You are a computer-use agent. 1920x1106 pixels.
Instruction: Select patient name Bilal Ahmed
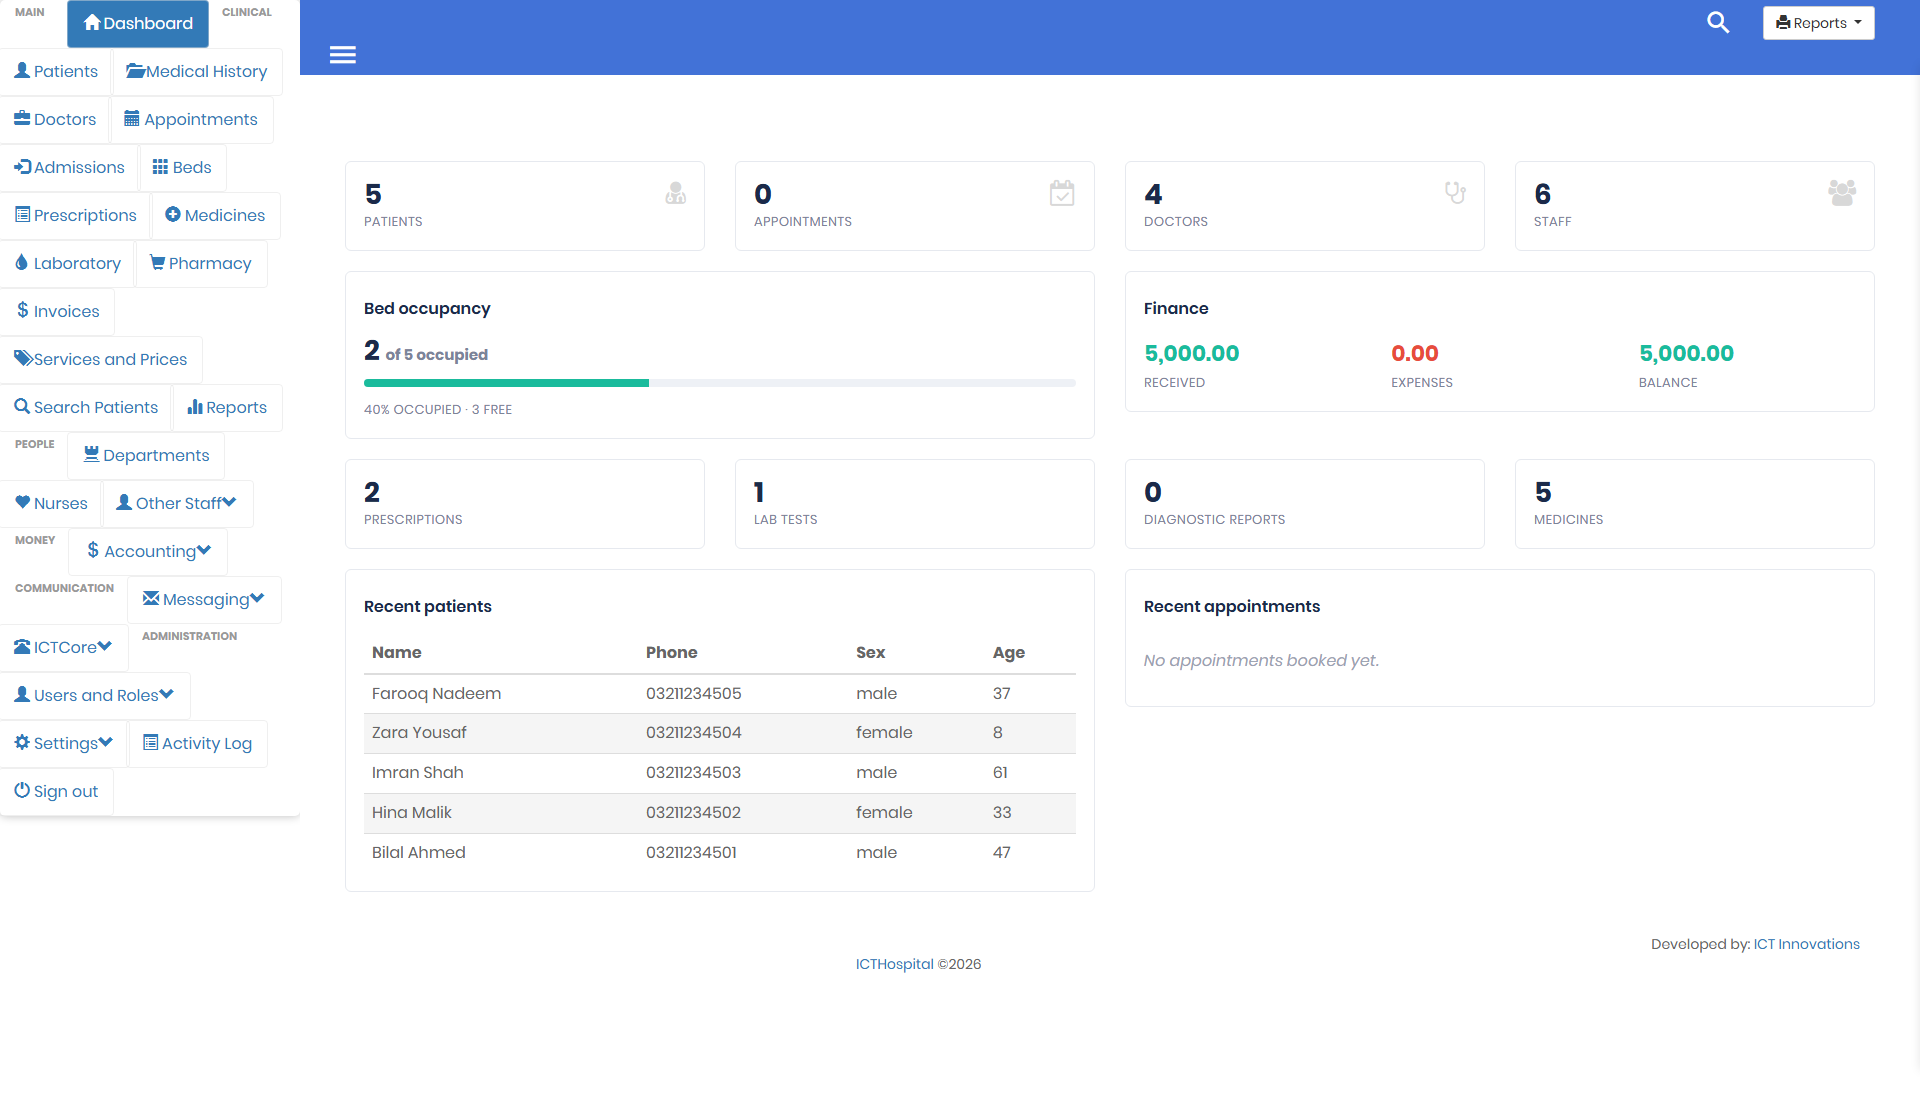tap(419, 853)
